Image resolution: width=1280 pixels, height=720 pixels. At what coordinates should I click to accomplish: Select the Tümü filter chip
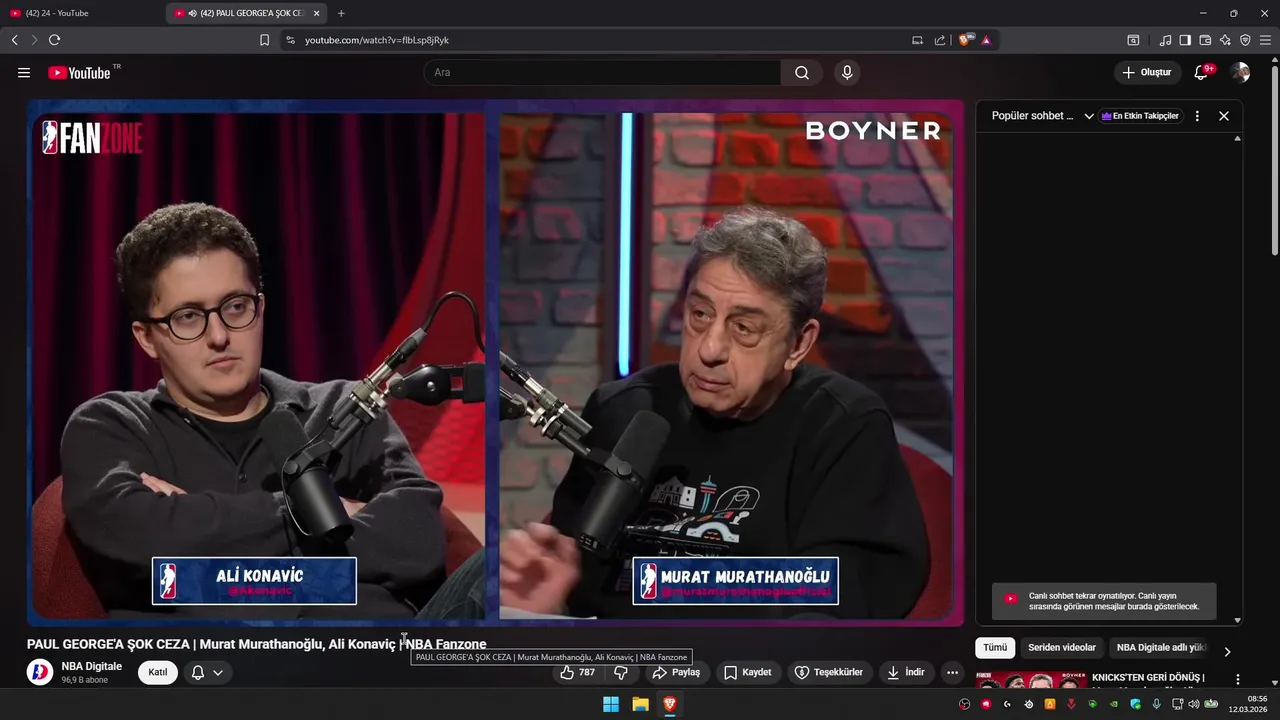tap(995, 648)
